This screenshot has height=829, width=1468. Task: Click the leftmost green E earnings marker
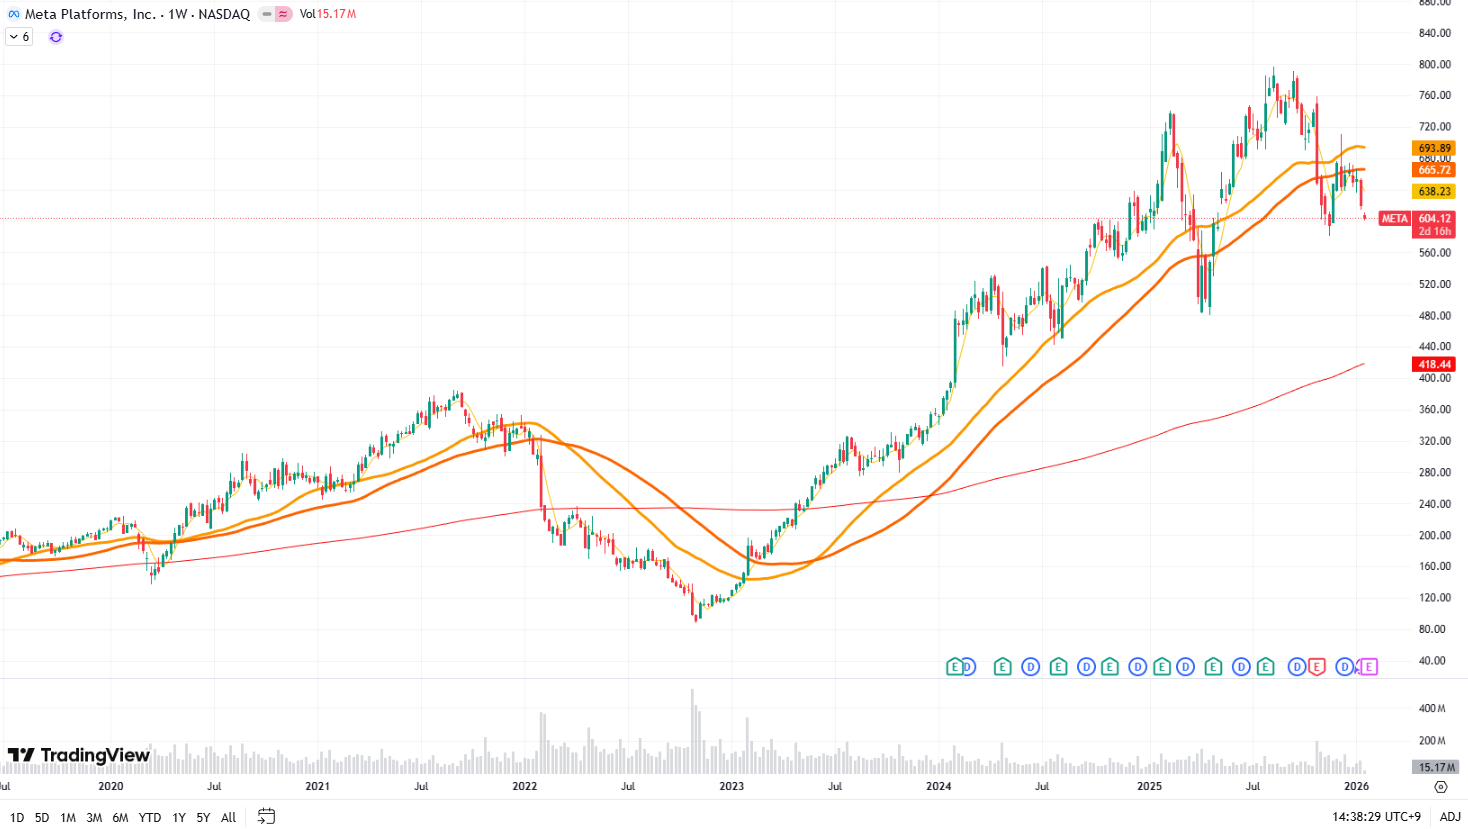pos(954,667)
